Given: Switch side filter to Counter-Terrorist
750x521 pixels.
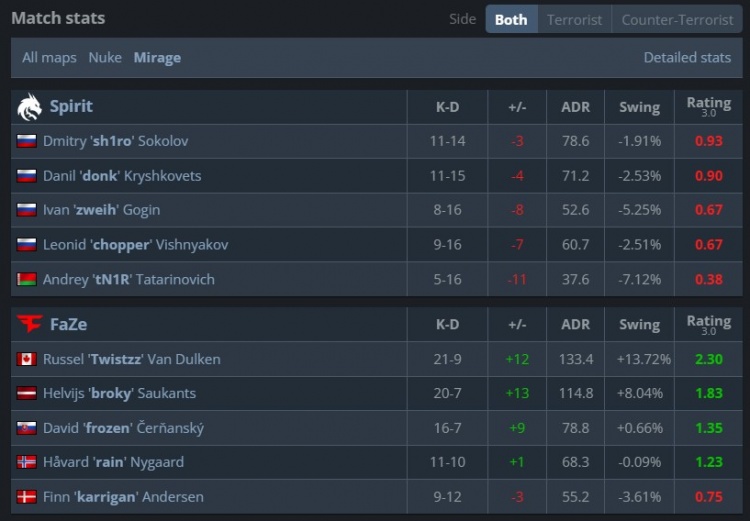Looking at the screenshot, I should [677, 19].
